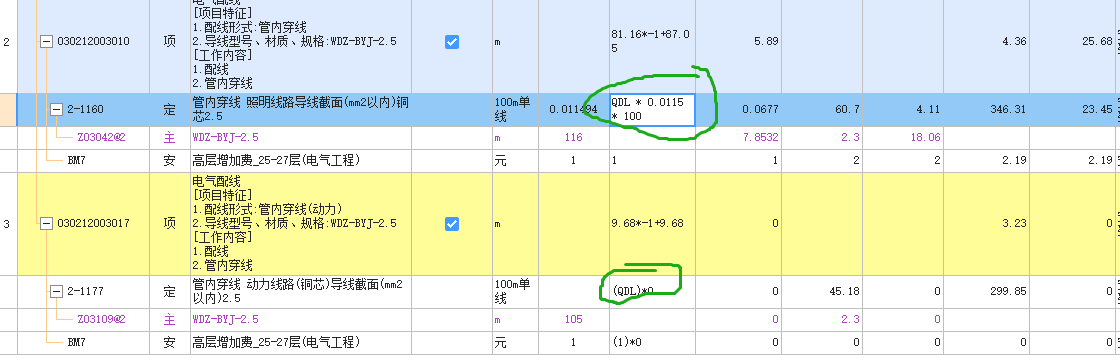
Task: Collapse the 030212003010 item row
Action: coord(46,42)
